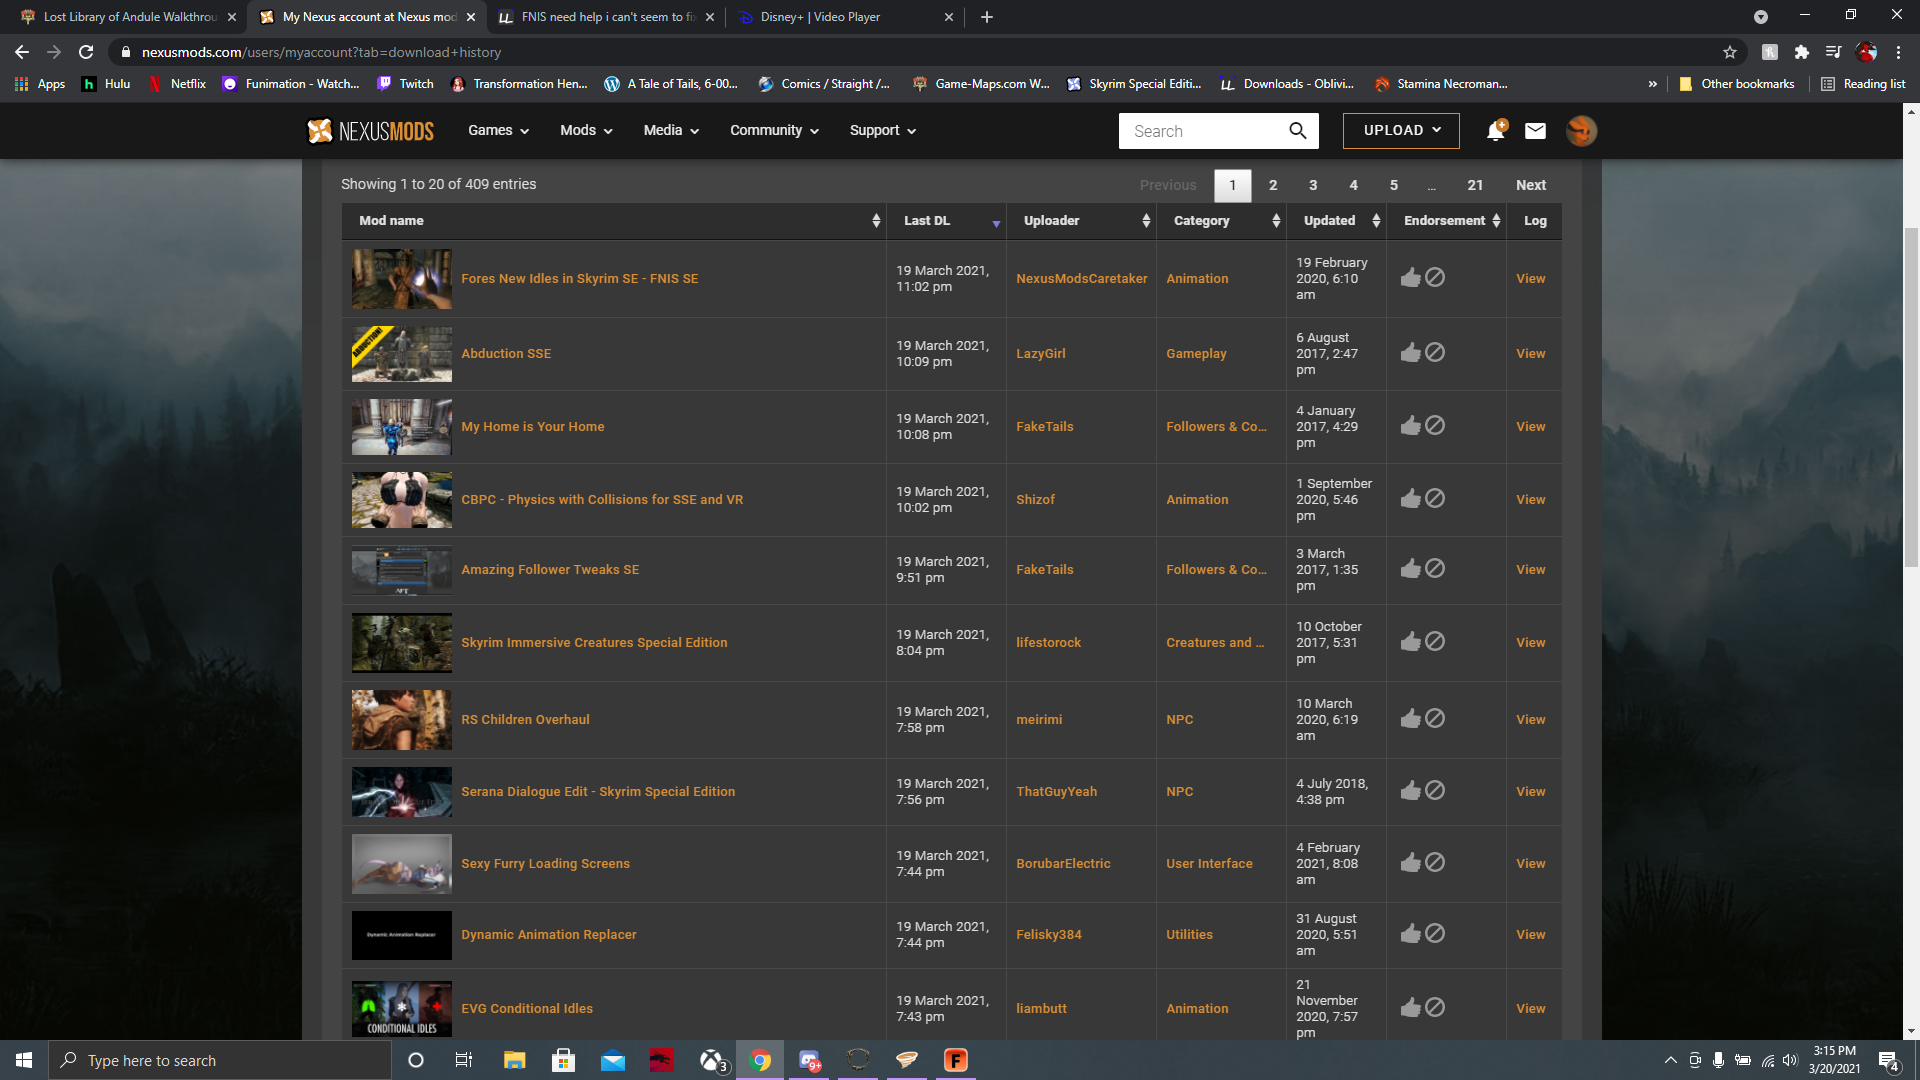Endorse My Home is Your Home mod

(1410, 426)
